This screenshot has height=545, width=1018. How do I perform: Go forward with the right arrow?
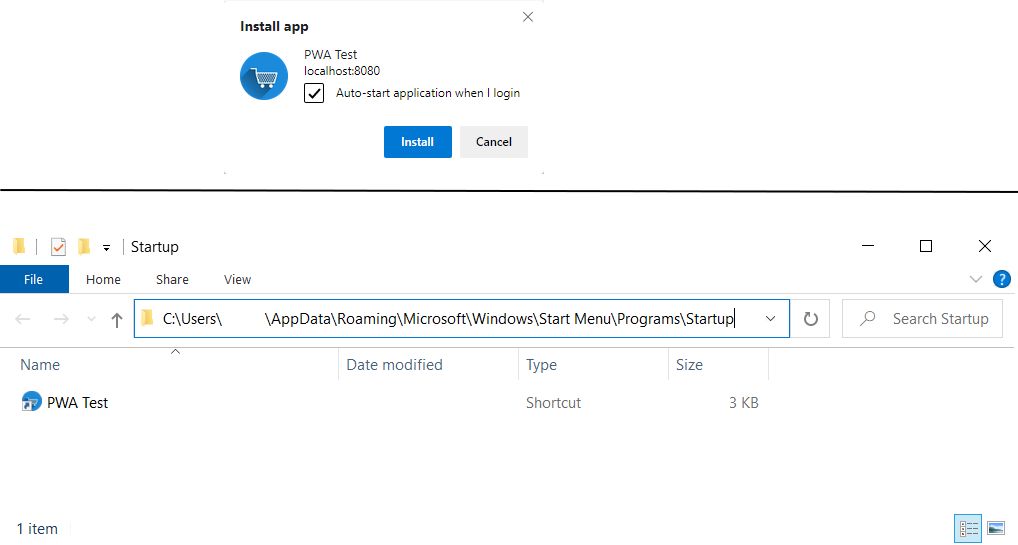61,319
